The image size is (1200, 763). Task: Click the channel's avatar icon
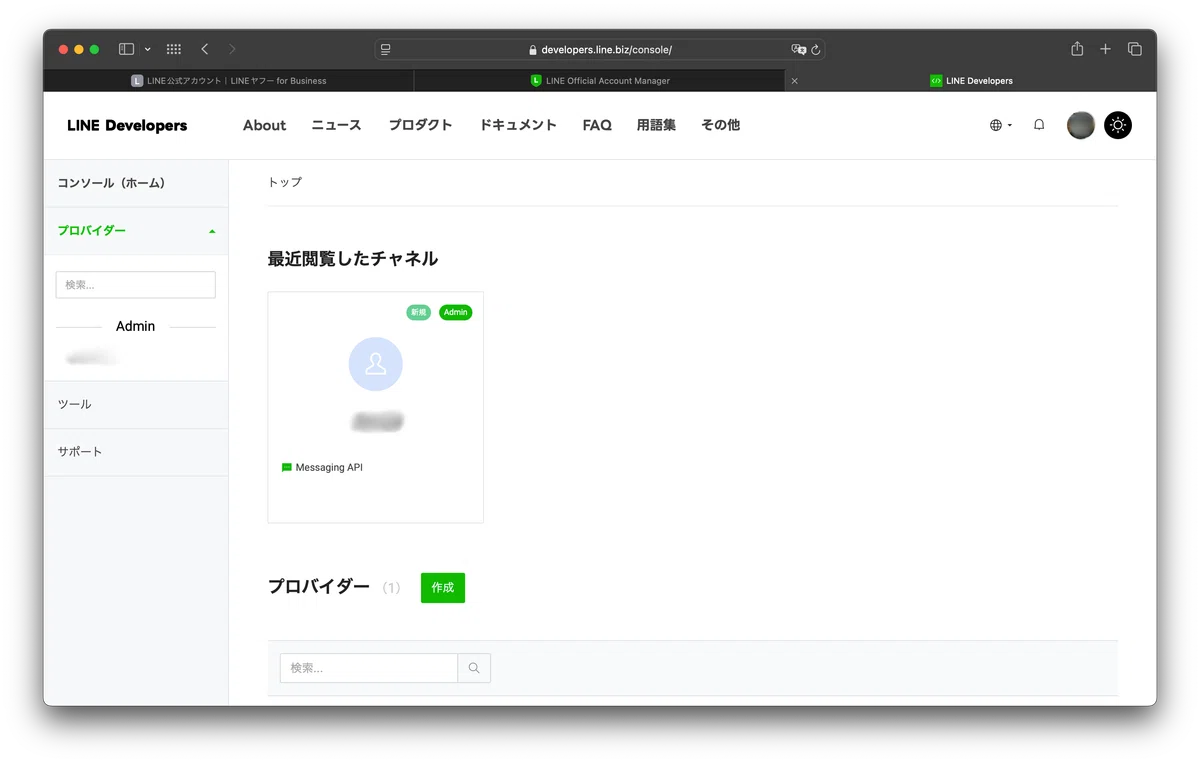[376, 364]
